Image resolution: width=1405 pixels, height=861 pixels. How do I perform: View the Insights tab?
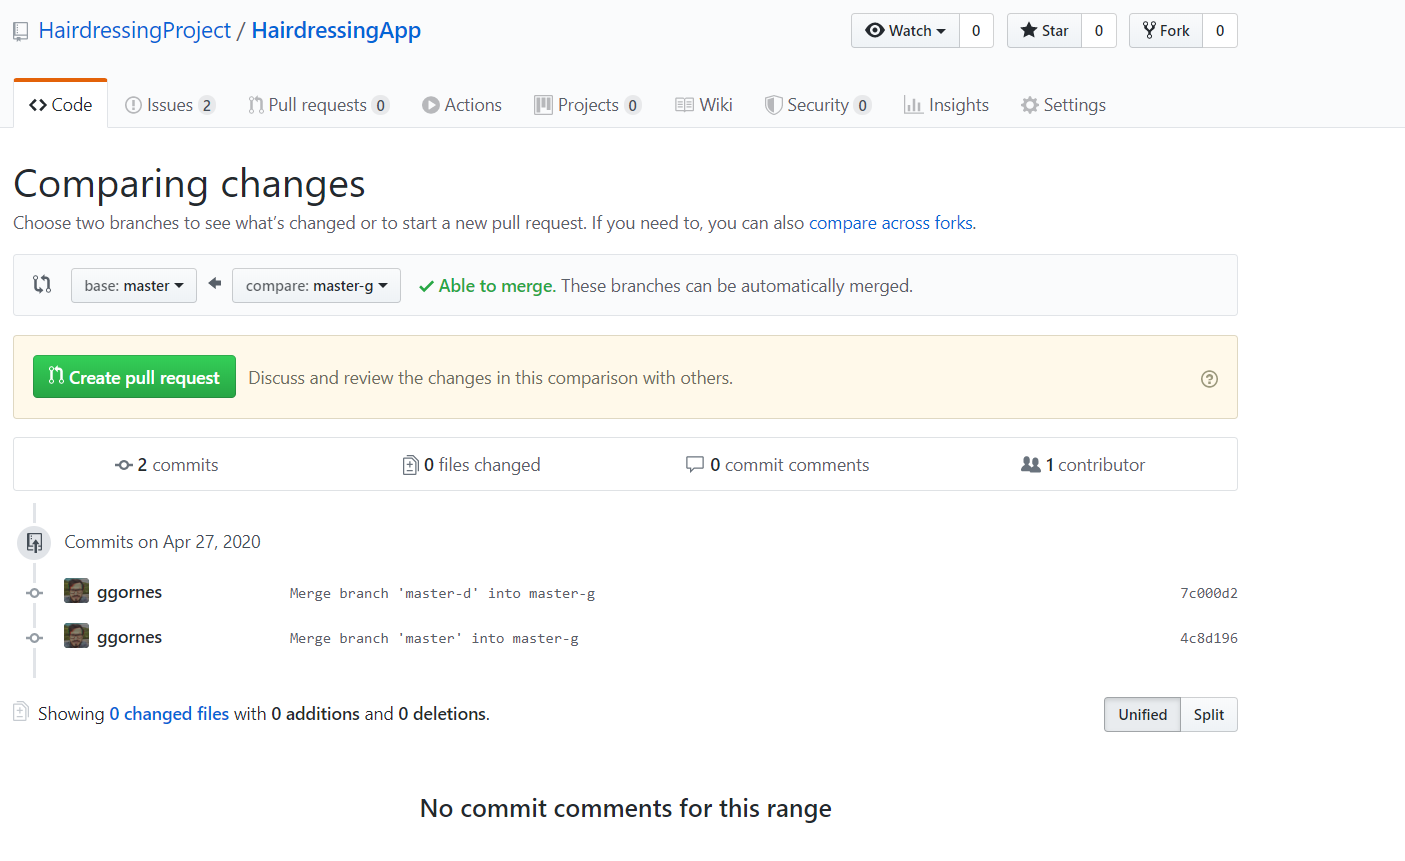(x=946, y=105)
